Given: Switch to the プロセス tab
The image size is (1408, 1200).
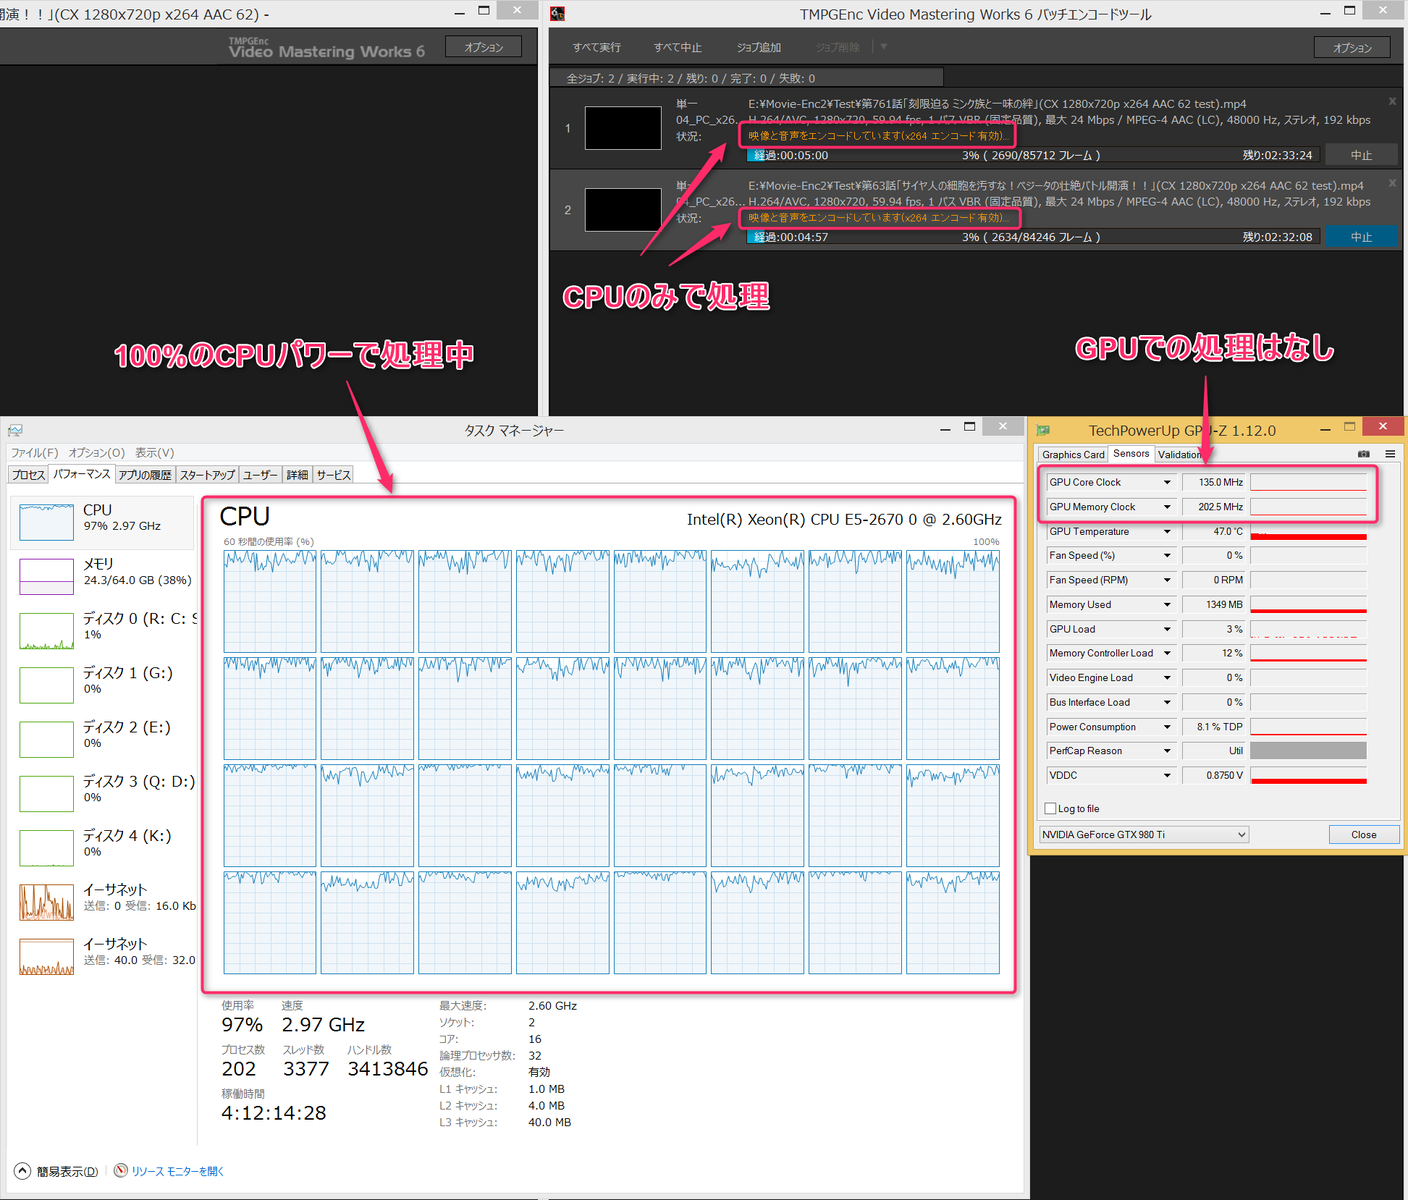Looking at the screenshot, I should click(28, 475).
